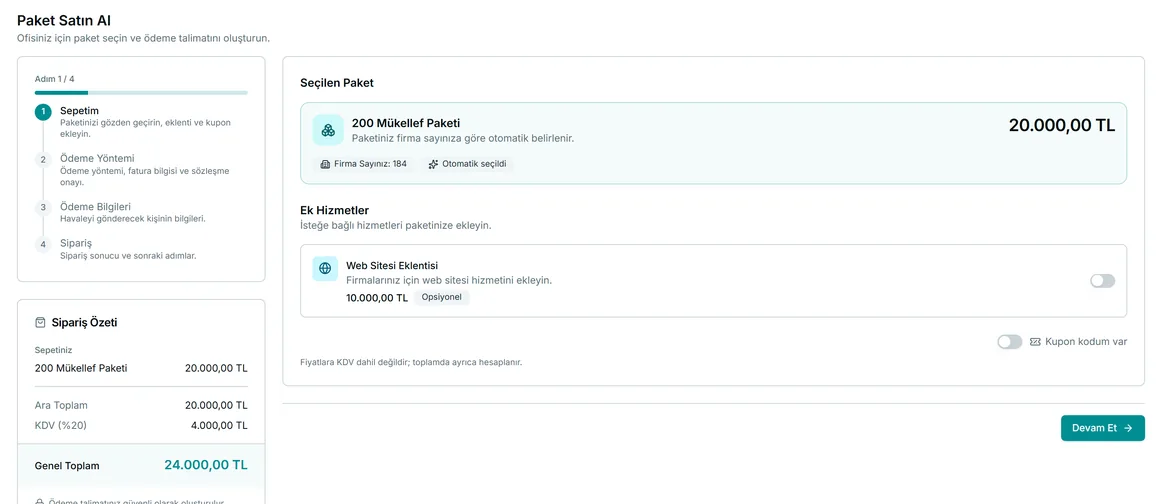
Task: Click the Paket Satın Al heading
Action: point(64,21)
